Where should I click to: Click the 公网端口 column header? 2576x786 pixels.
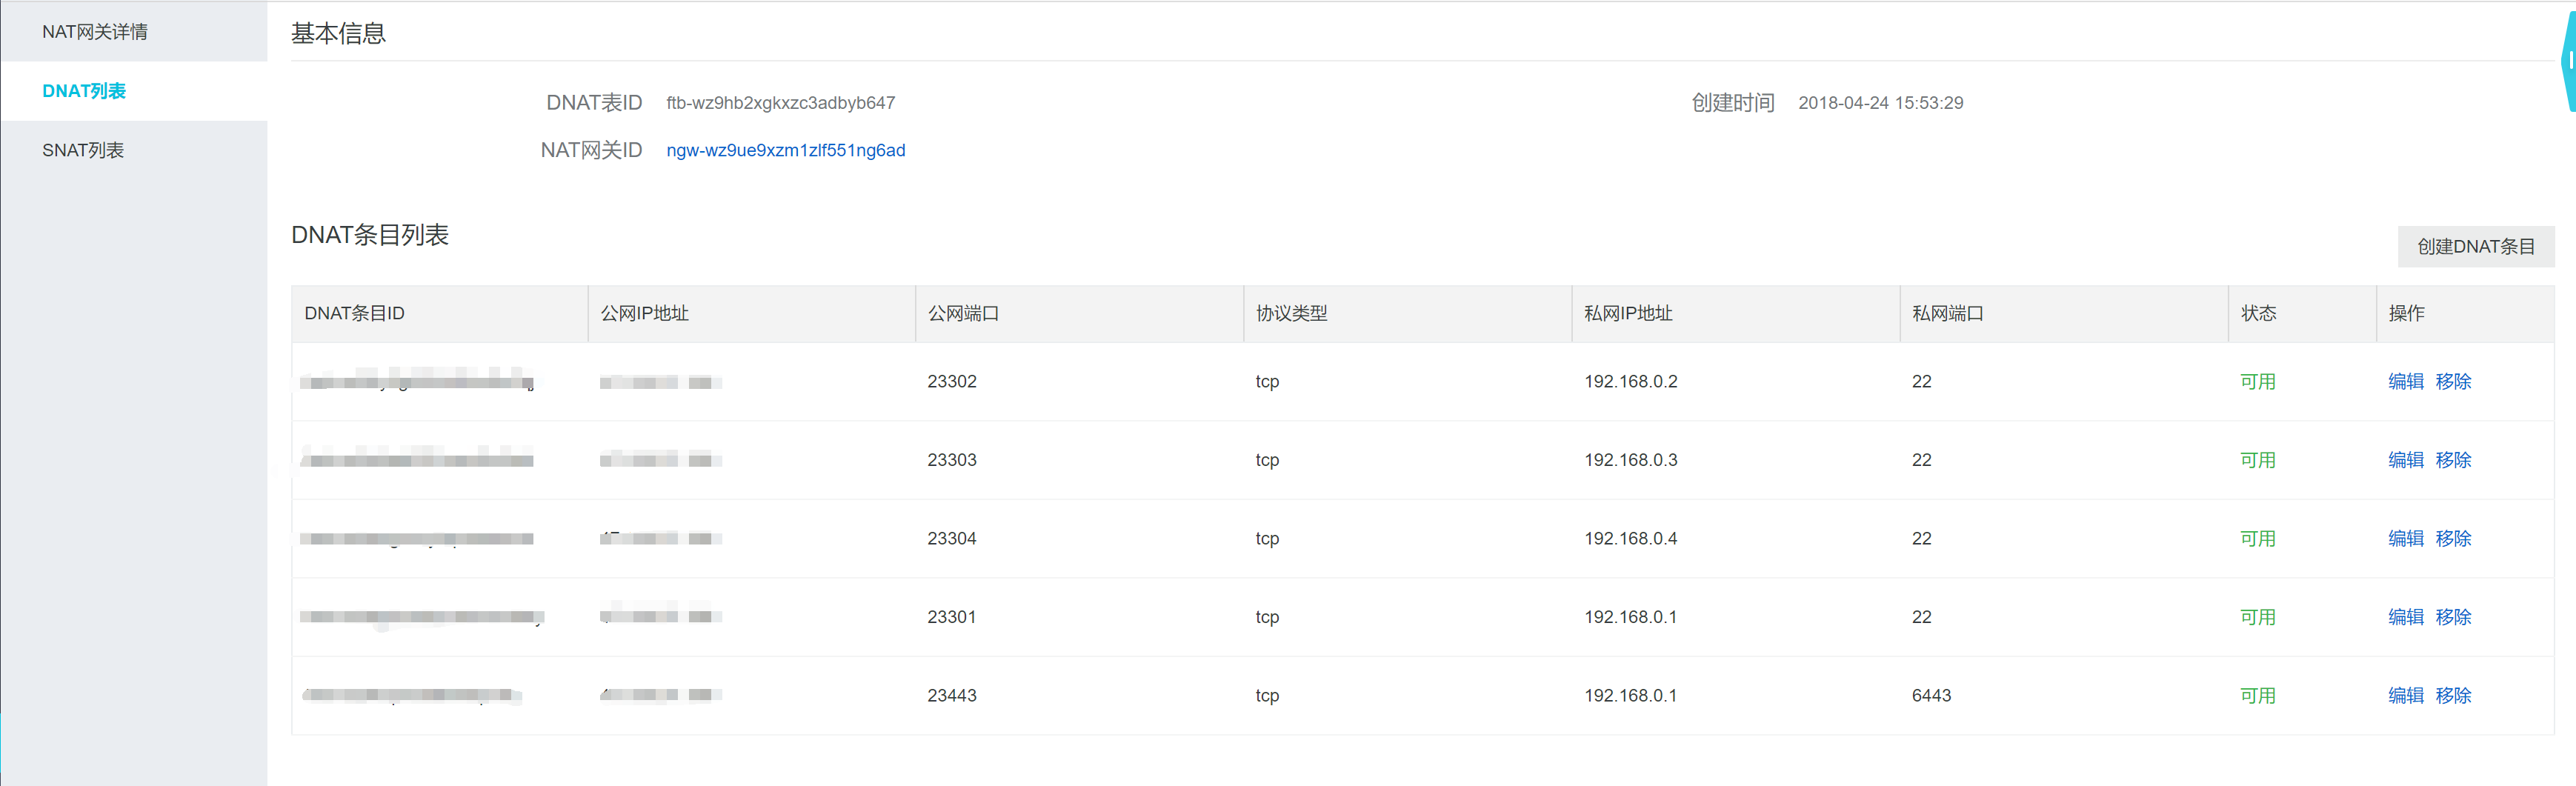coord(963,313)
